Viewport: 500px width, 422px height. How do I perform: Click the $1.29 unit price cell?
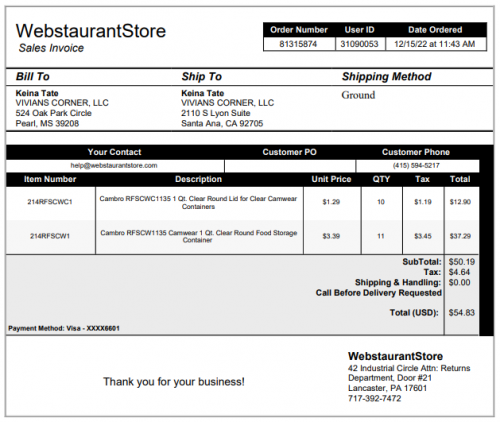pos(331,202)
